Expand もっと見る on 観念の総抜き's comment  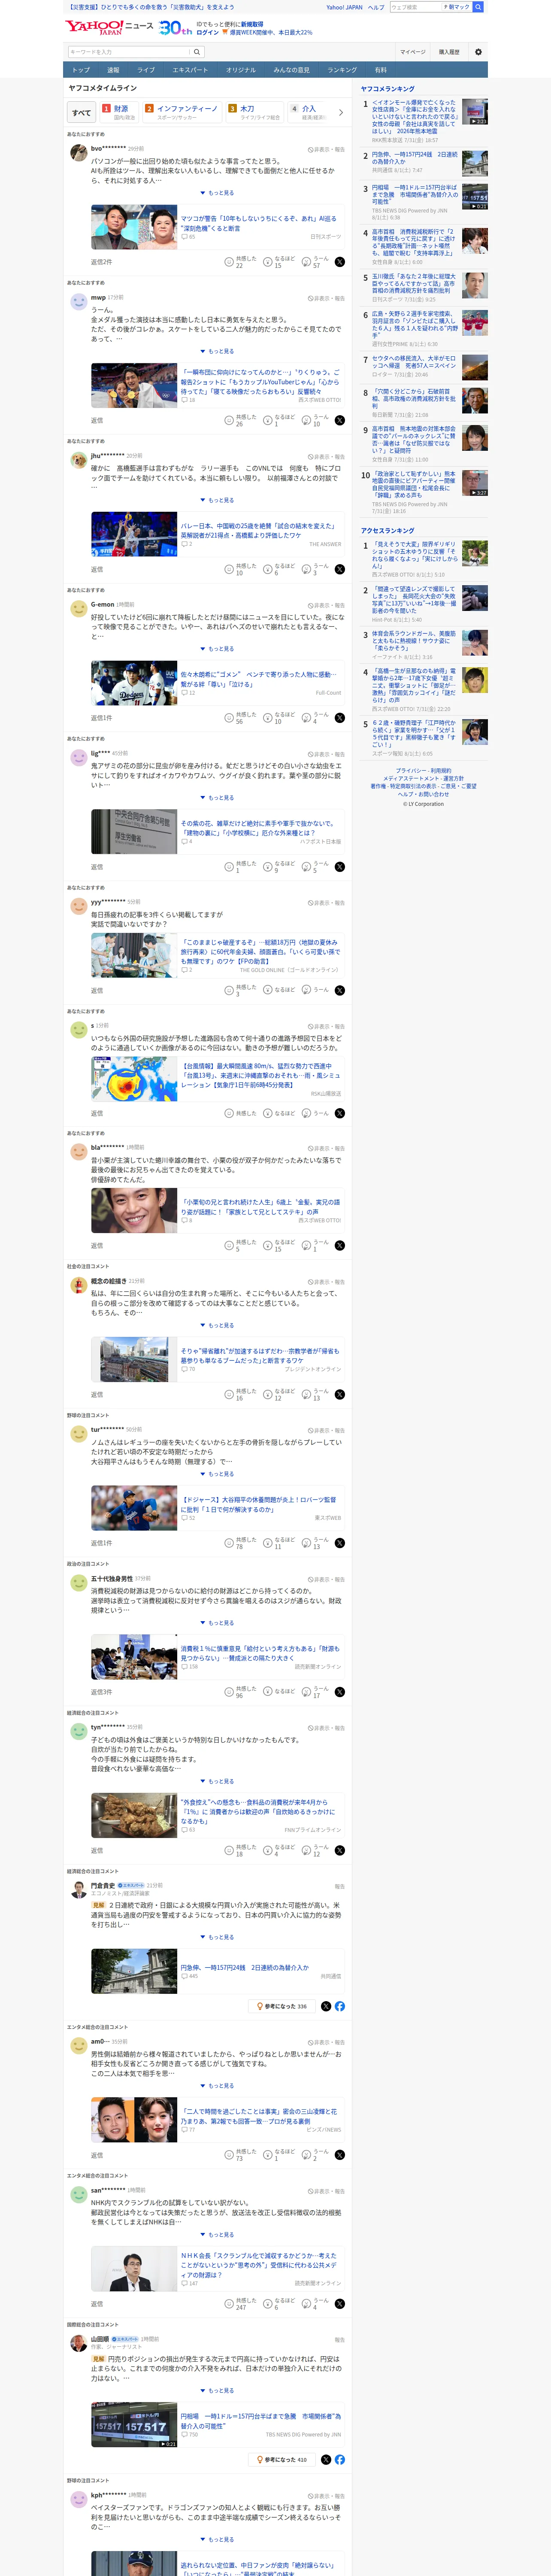(217, 1325)
